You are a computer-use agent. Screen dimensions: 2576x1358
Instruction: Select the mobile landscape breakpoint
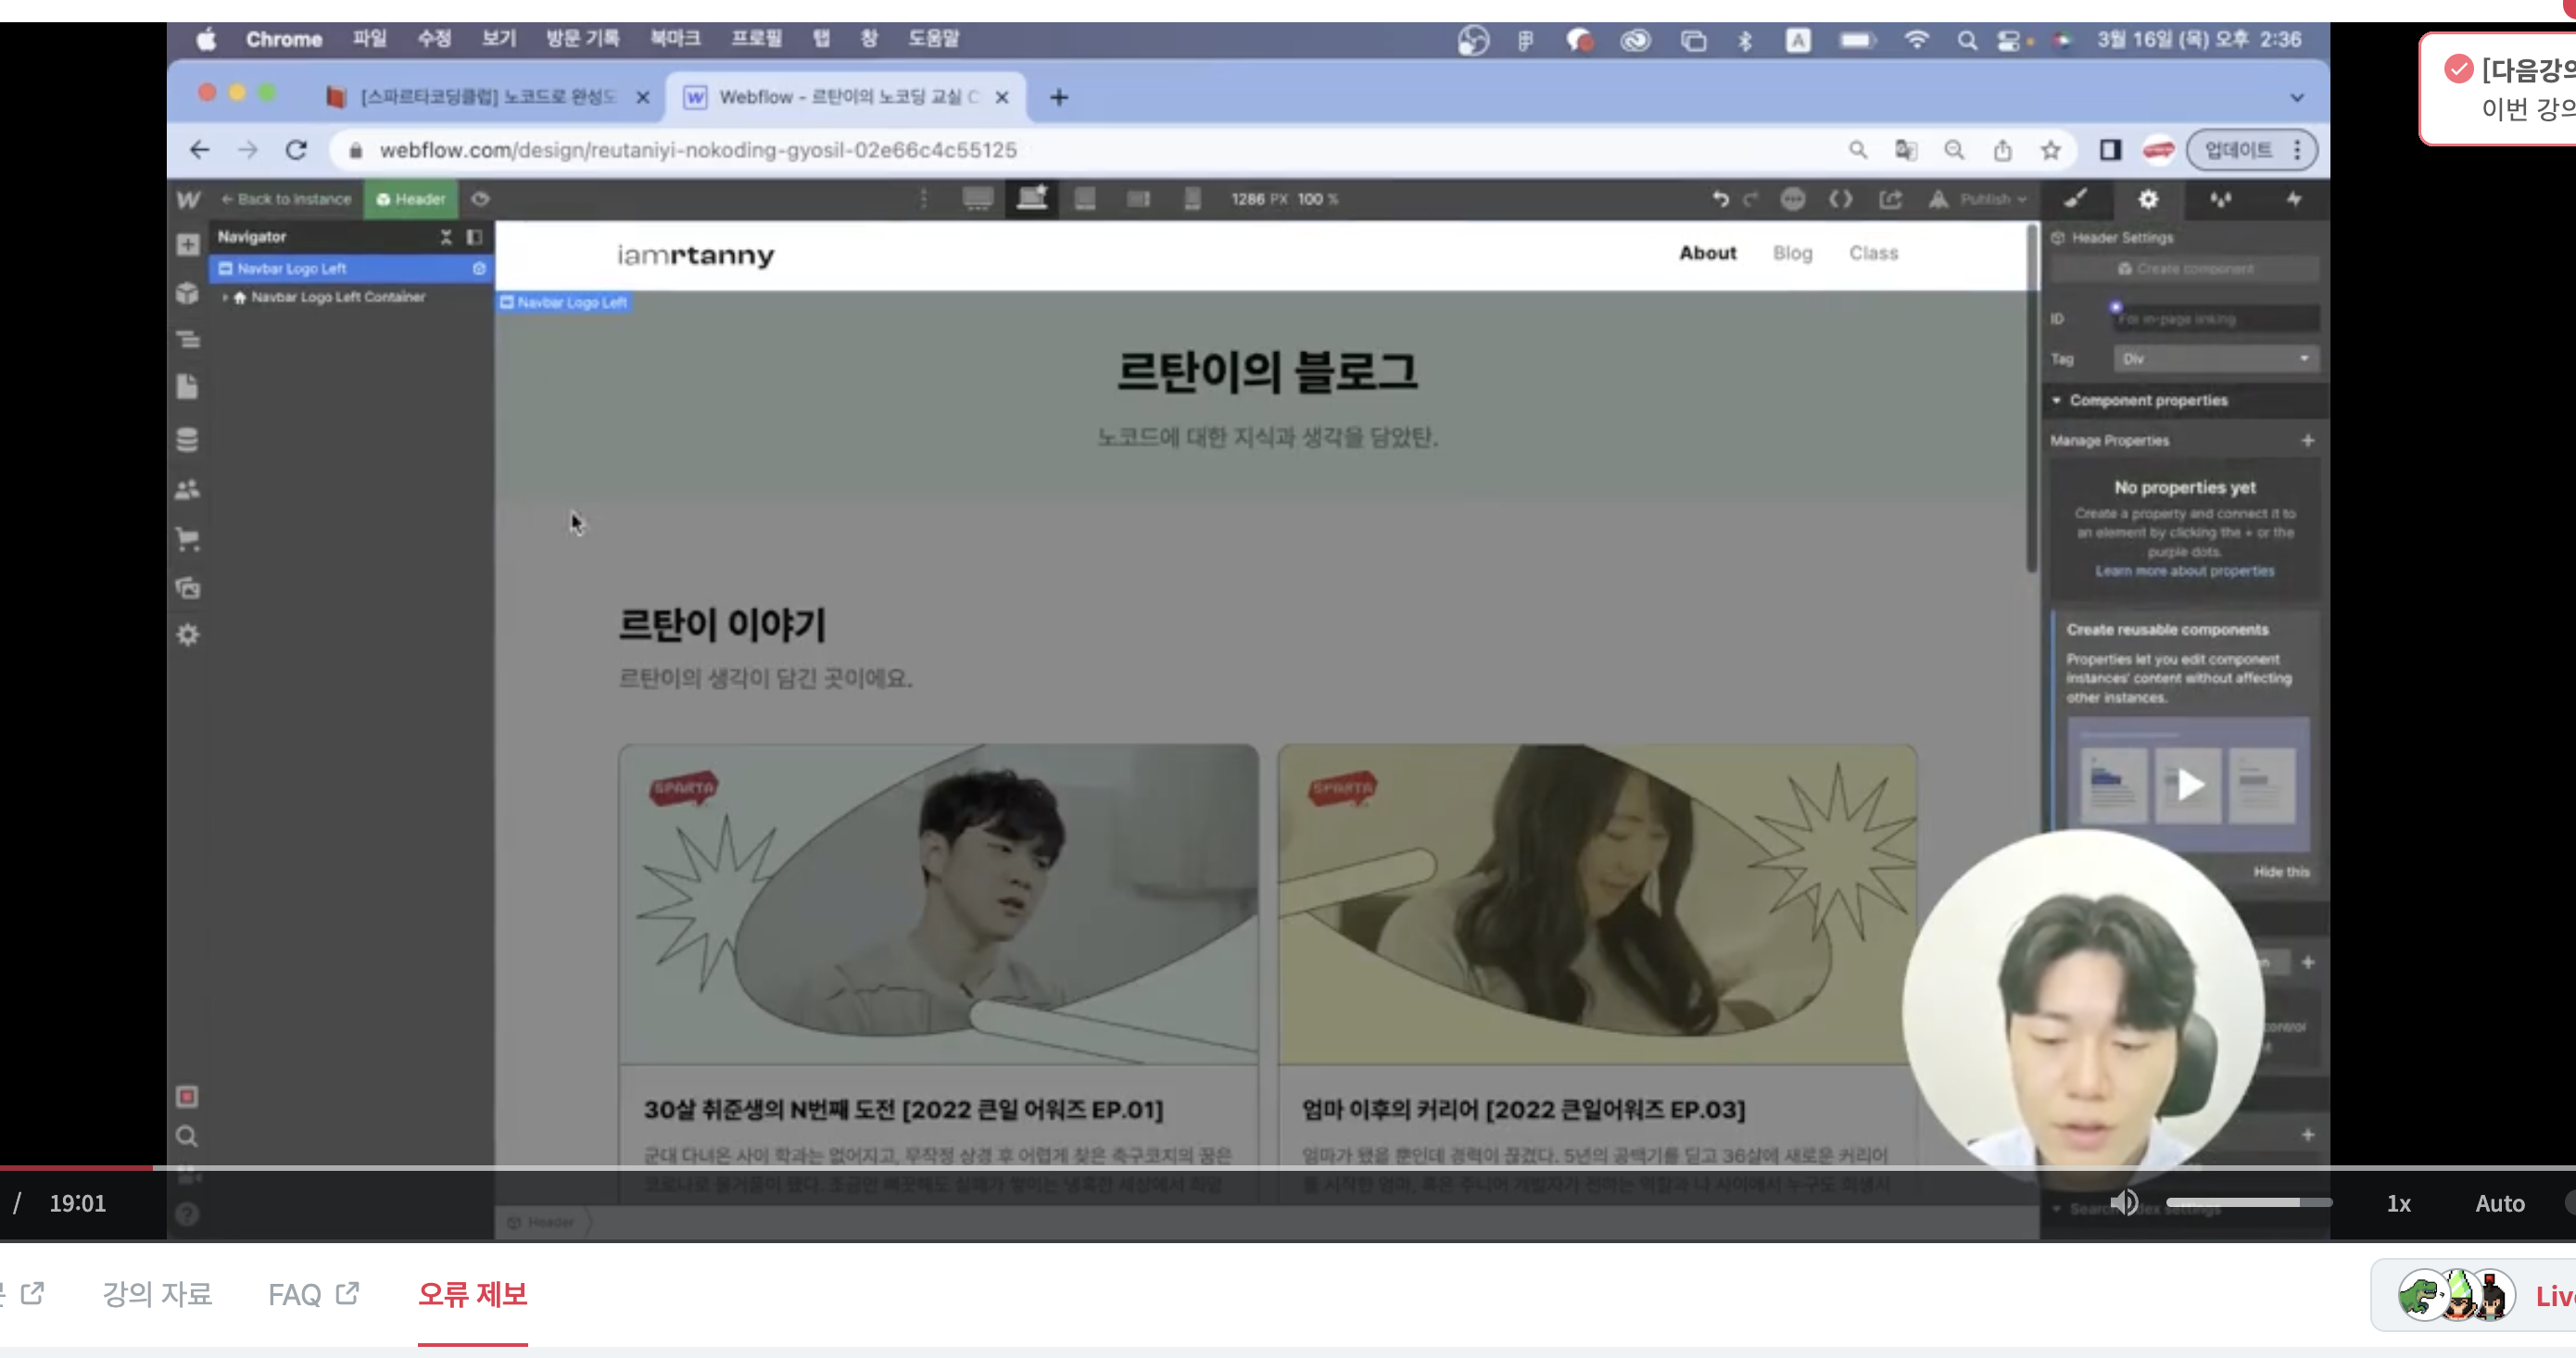pos(1139,199)
